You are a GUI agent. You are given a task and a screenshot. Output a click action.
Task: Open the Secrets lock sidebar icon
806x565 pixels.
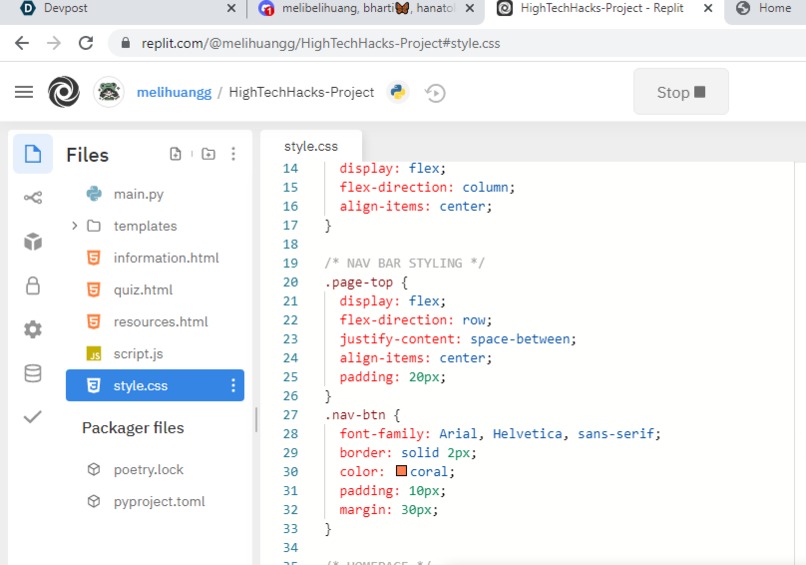33,285
